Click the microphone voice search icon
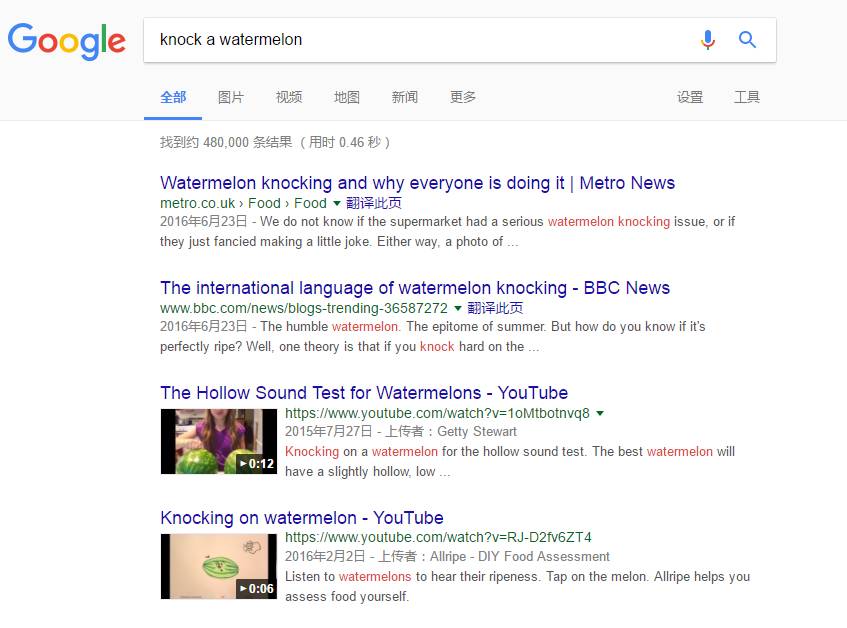 708,39
